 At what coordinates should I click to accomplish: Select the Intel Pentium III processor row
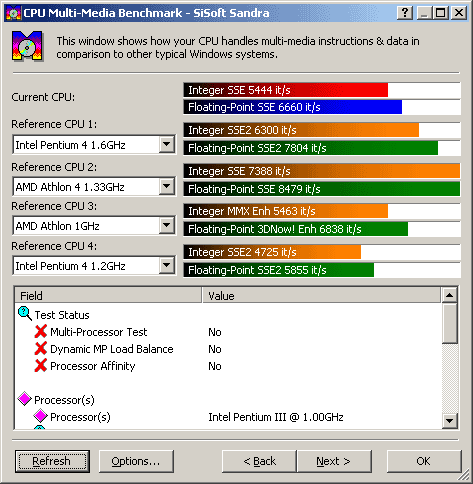pos(228,417)
